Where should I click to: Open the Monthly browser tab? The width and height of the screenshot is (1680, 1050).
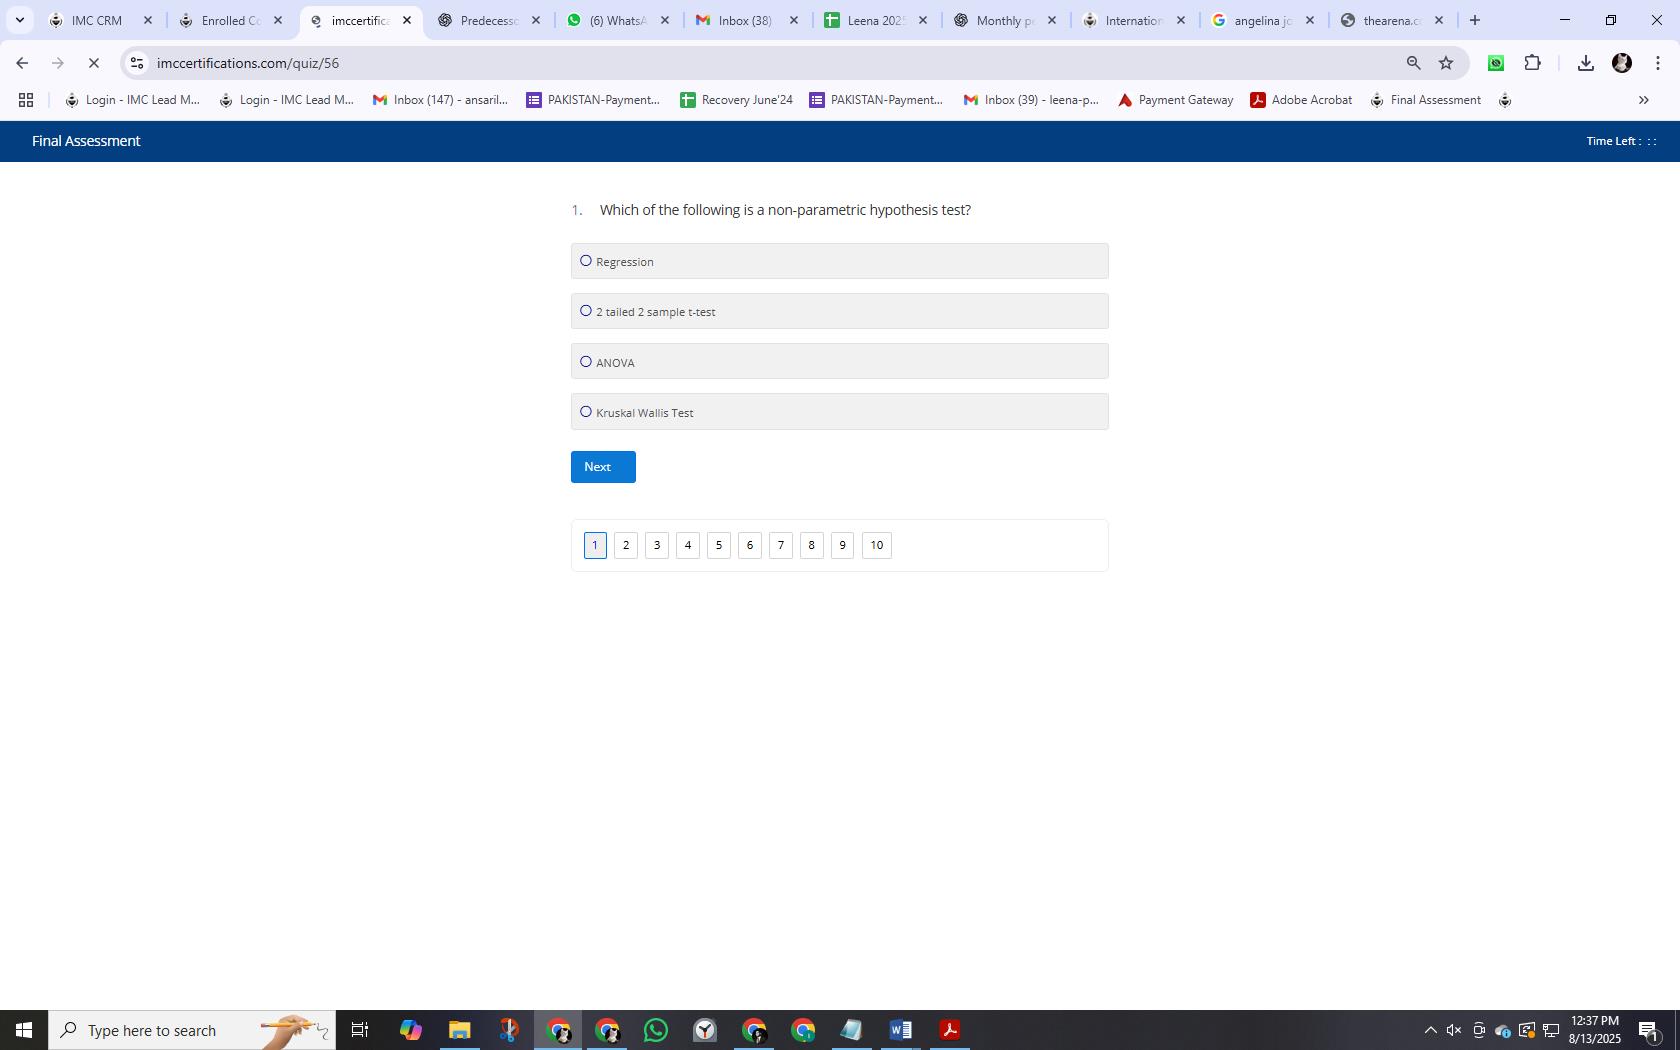1005,20
